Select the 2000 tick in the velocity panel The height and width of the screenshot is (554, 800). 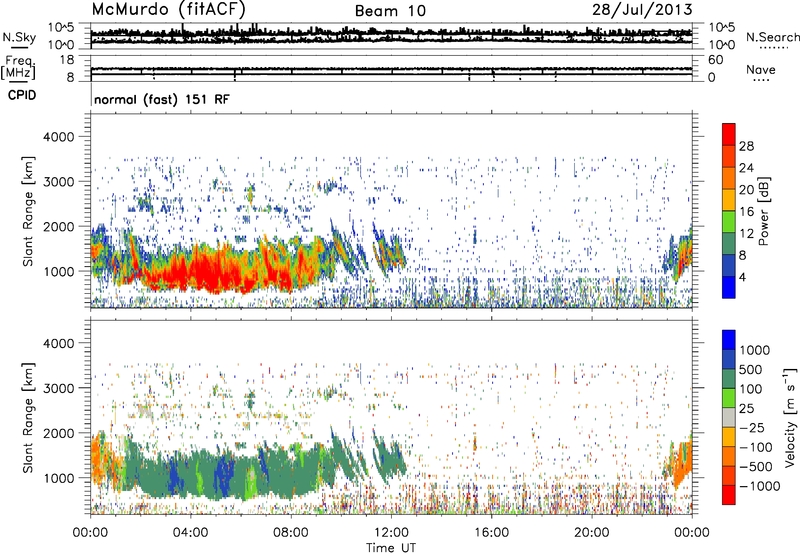coord(58,433)
